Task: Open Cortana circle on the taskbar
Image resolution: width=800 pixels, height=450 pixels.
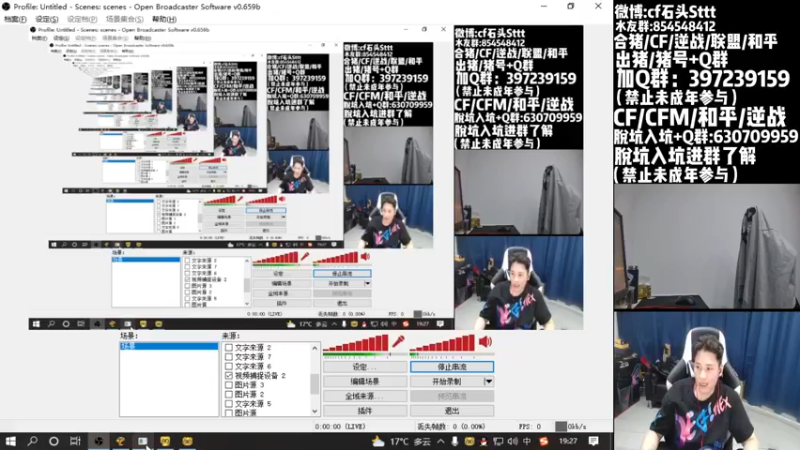Action: pos(54,441)
